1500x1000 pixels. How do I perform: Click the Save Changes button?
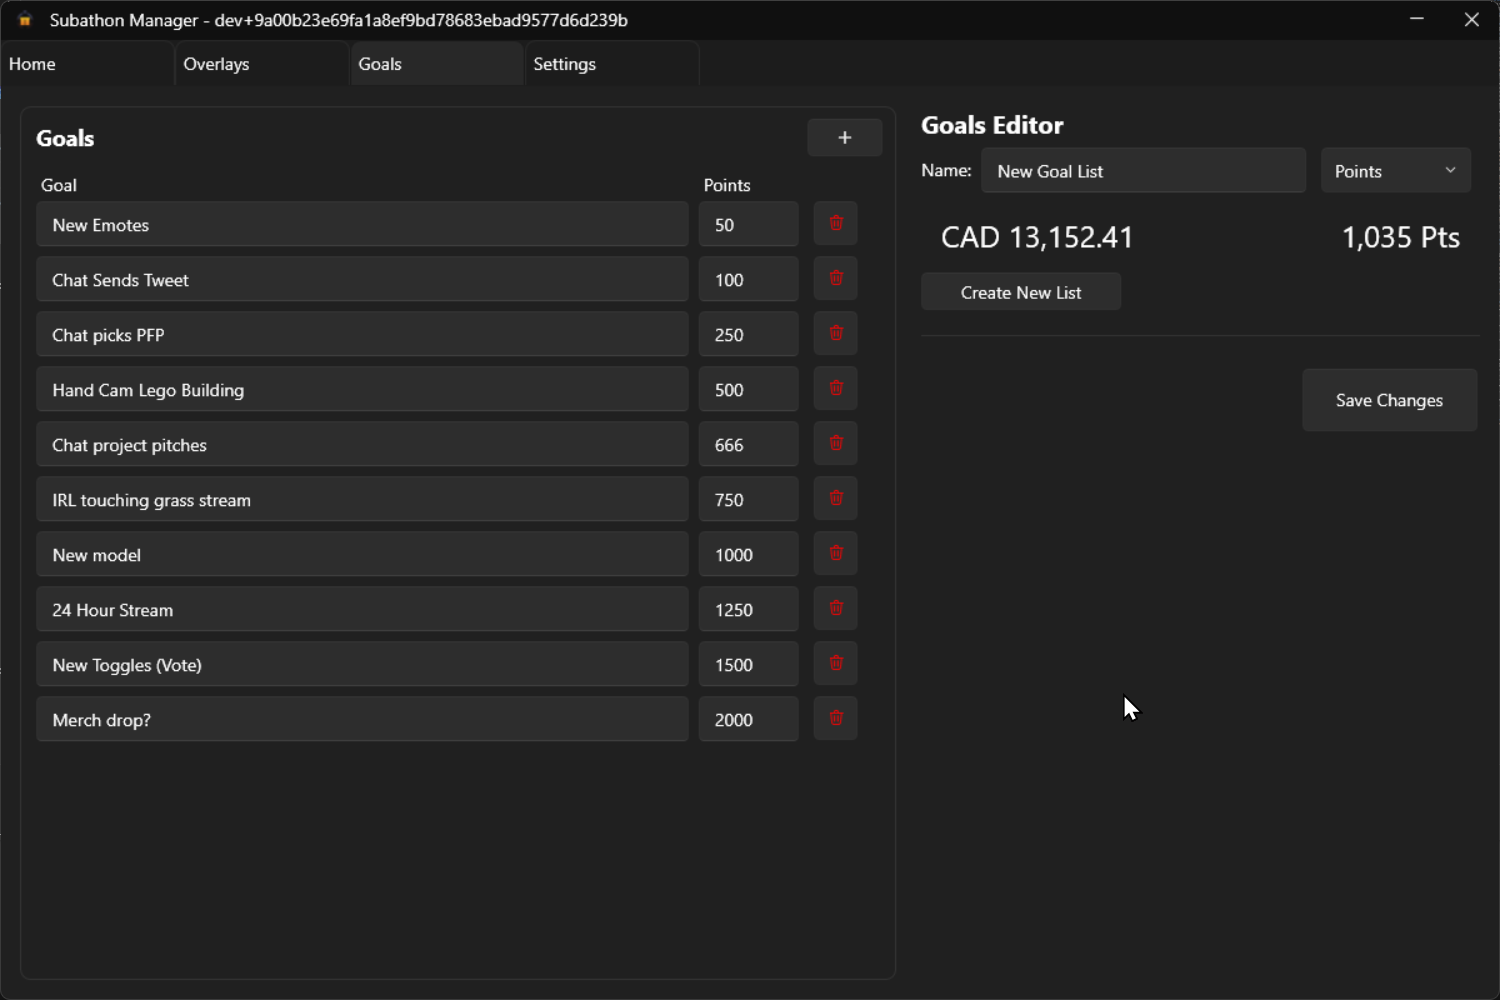[x=1389, y=400]
